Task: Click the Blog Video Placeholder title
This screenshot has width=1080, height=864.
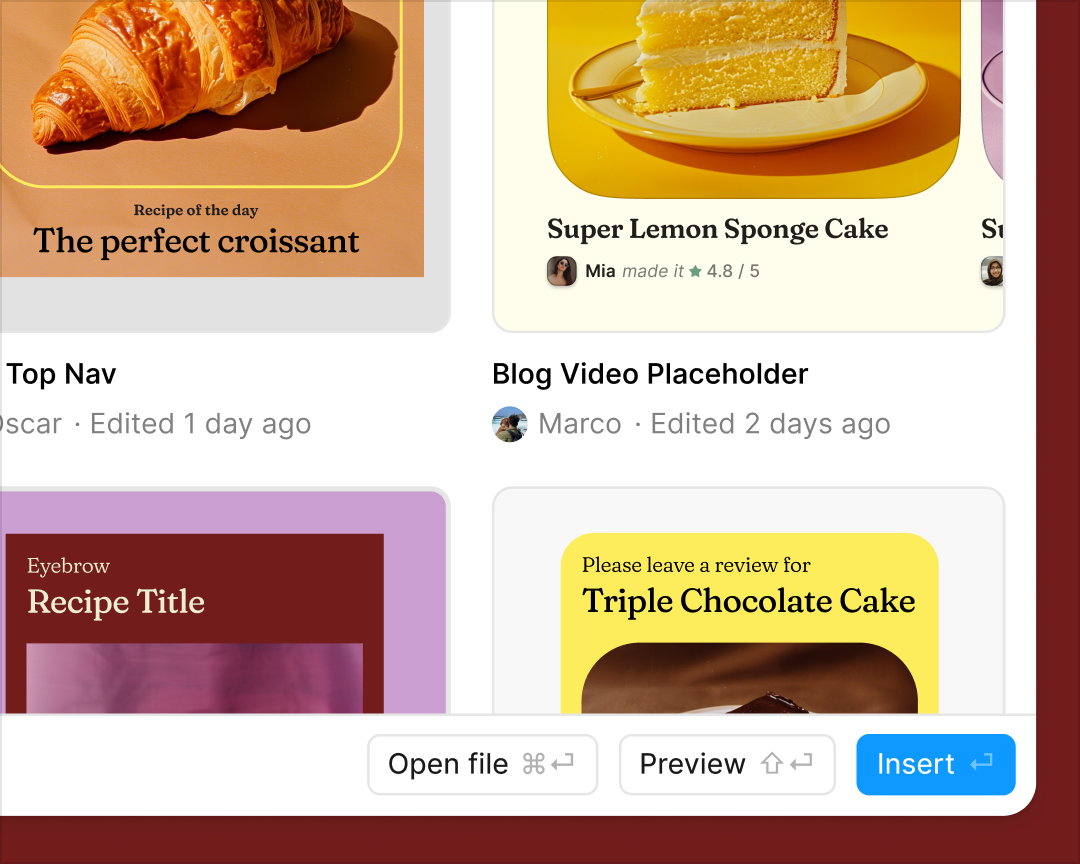Action: 649,374
